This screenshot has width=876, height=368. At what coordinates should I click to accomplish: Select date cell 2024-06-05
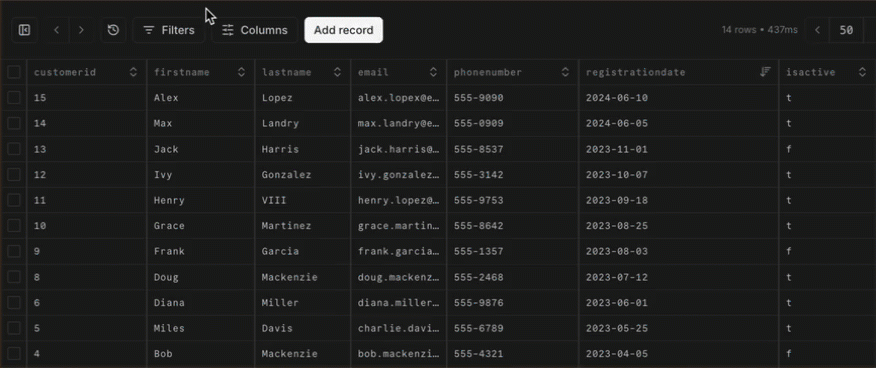point(679,123)
